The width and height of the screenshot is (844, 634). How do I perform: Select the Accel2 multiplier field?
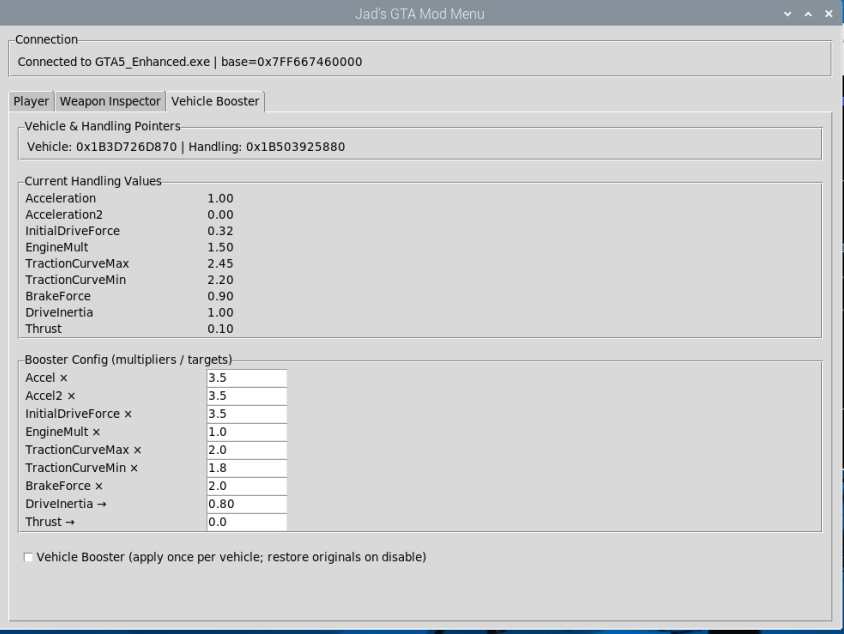pyautogui.click(x=247, y=396)
